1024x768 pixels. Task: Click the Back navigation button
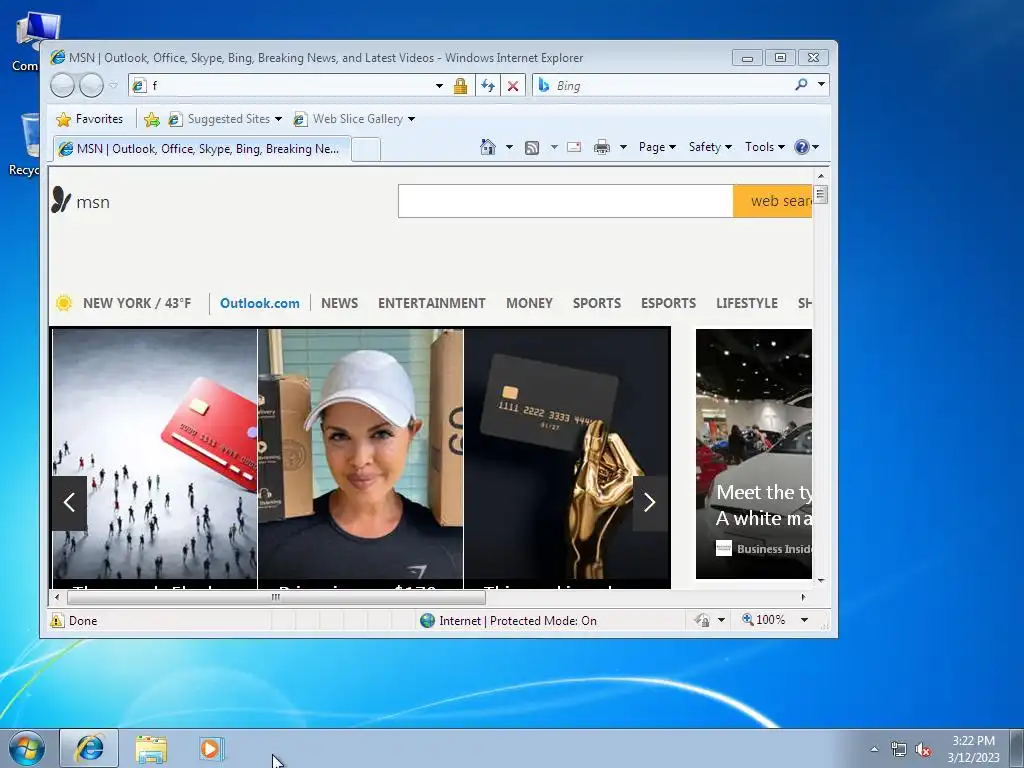(x=62, y=86)
